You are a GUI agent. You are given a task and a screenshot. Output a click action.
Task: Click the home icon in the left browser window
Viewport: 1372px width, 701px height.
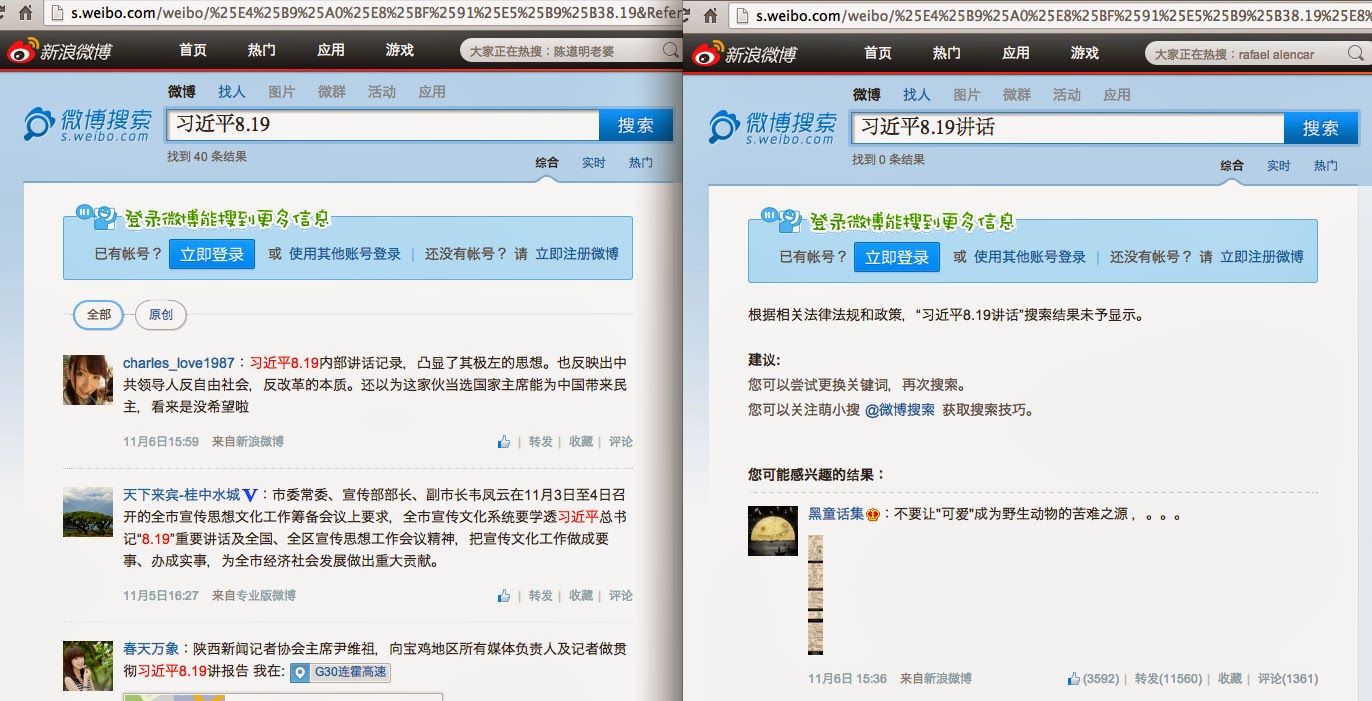(24, 14)
